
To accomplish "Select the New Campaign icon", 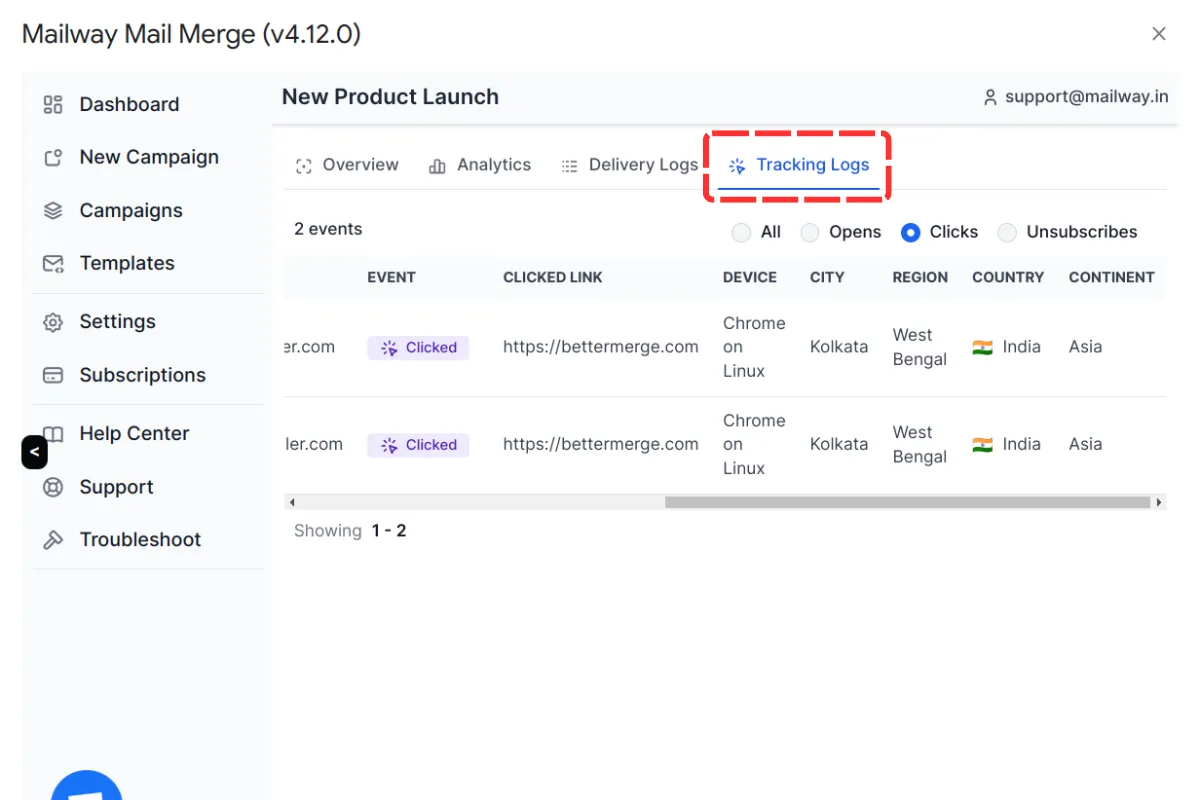I will click(52, 156).
